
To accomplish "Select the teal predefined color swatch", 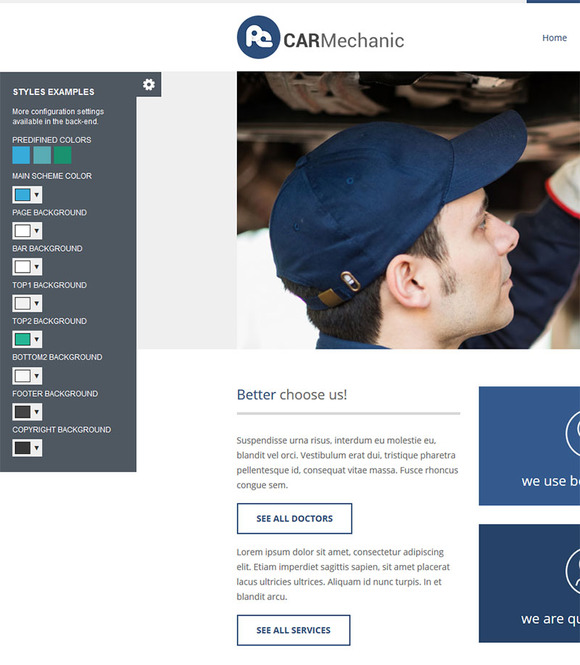I will point(42,155).
